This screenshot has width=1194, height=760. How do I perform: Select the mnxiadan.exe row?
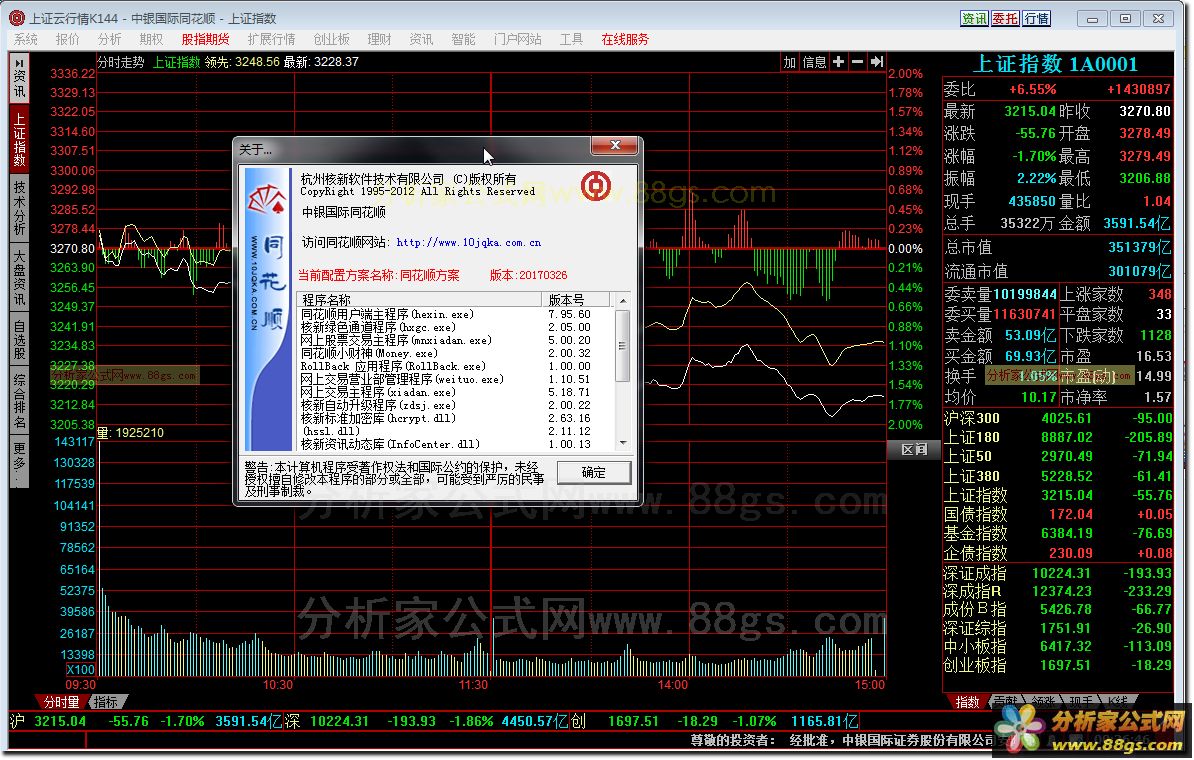pos(455,340)
